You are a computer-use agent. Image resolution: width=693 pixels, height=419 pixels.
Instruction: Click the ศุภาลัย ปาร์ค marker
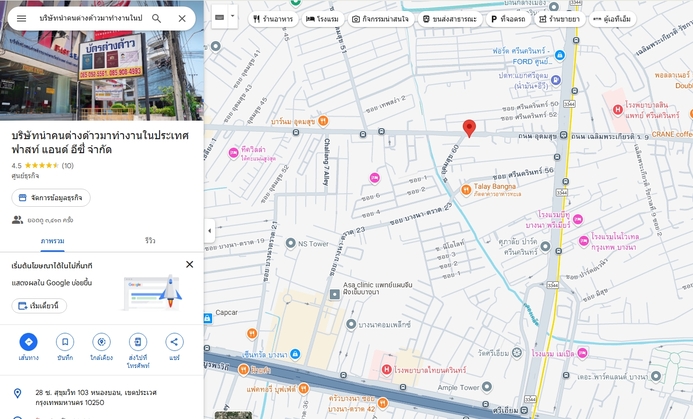[x=545, y=247]
